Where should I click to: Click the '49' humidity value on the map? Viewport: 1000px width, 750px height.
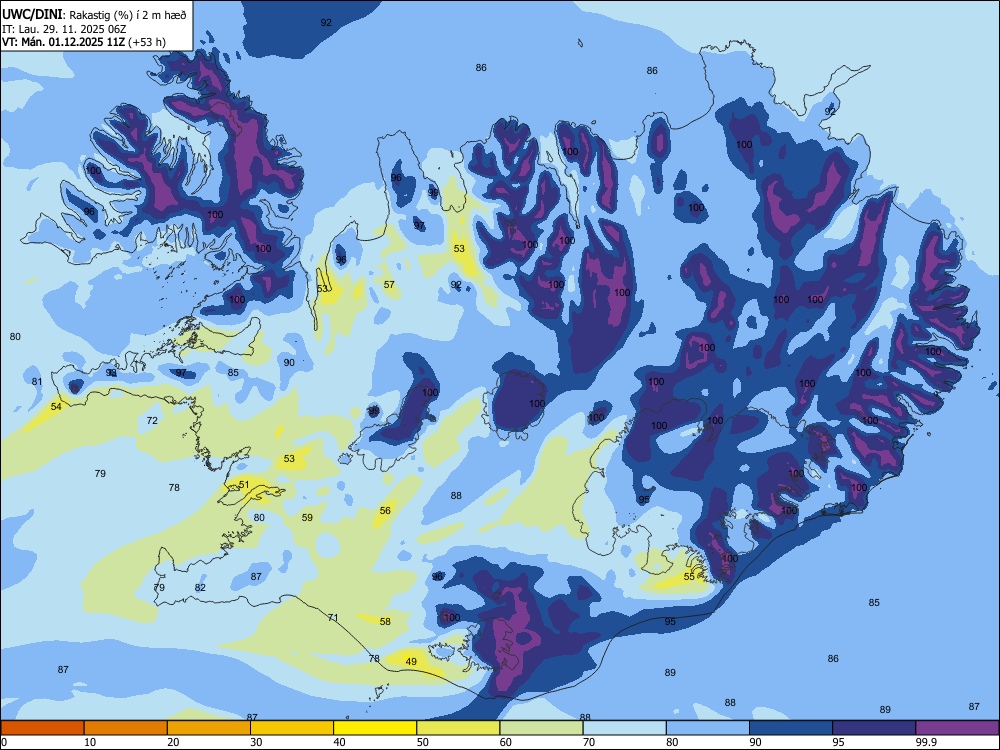click(x=411, y=661)
